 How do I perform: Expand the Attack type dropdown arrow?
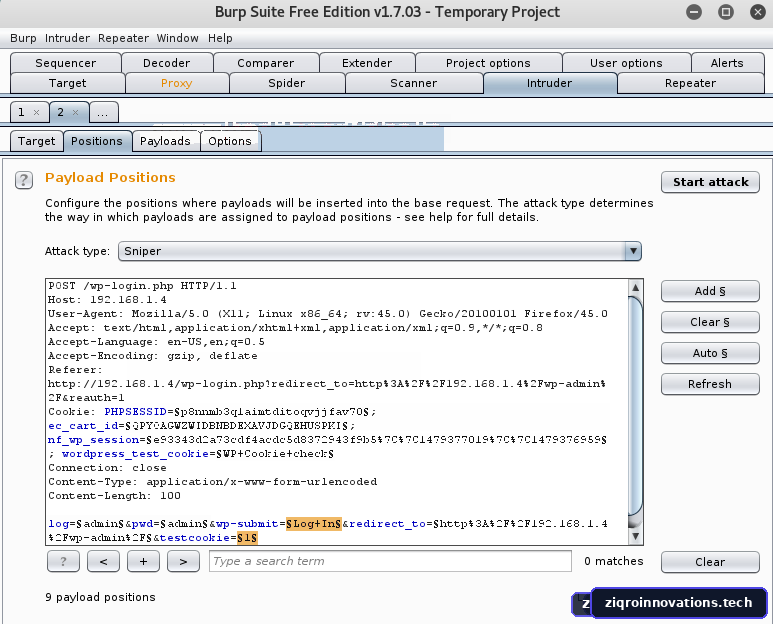(633, 251)
